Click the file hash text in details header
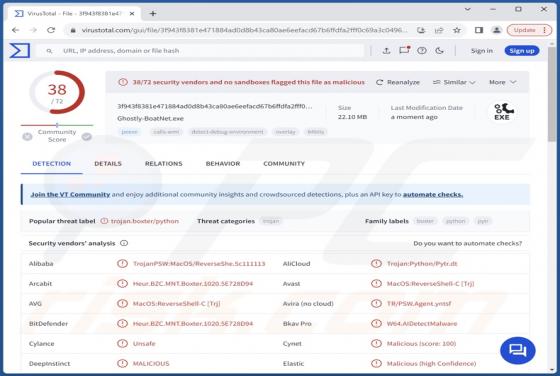Image resolution: width=560 pixels, height=376 pixels. tap(215, 106)
